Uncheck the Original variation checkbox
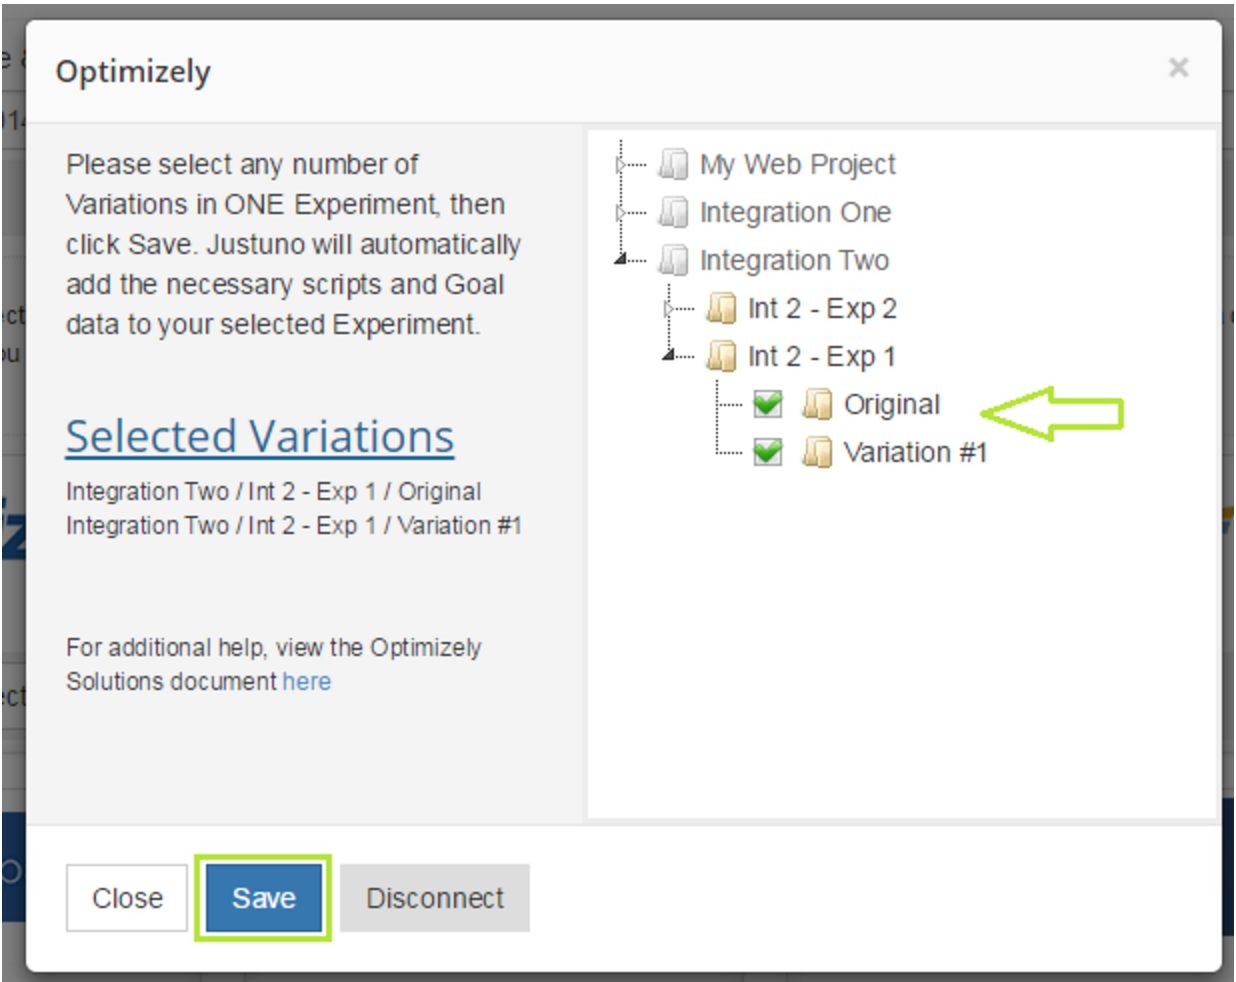This screenshot has height=982, width=1236. (767, 404)
